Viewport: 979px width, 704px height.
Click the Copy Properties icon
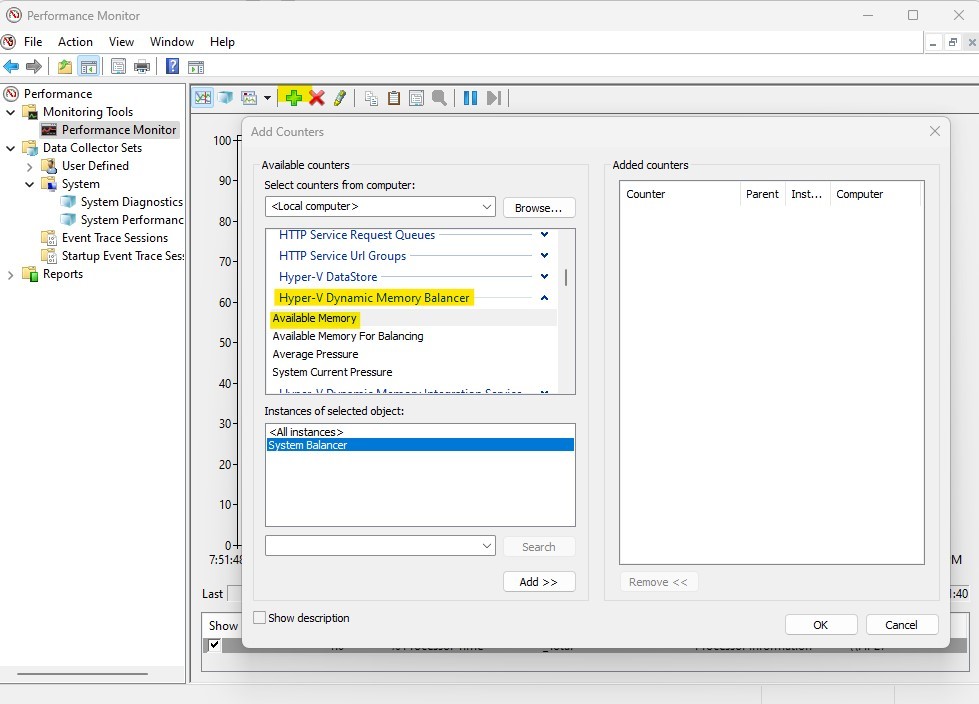pos(370,97)
